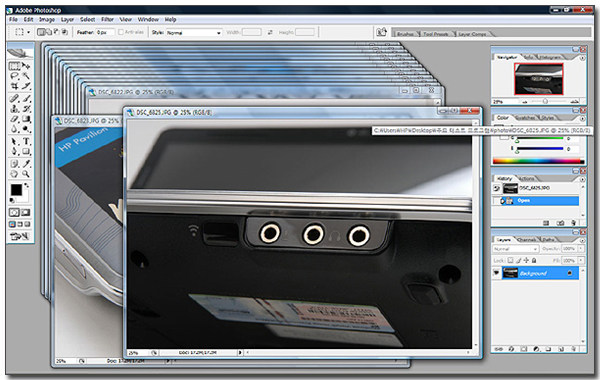Enable the Anti-alias checkbox
Image resolution: width=600 pixels, height=380 pixels.
pos(121,33)
